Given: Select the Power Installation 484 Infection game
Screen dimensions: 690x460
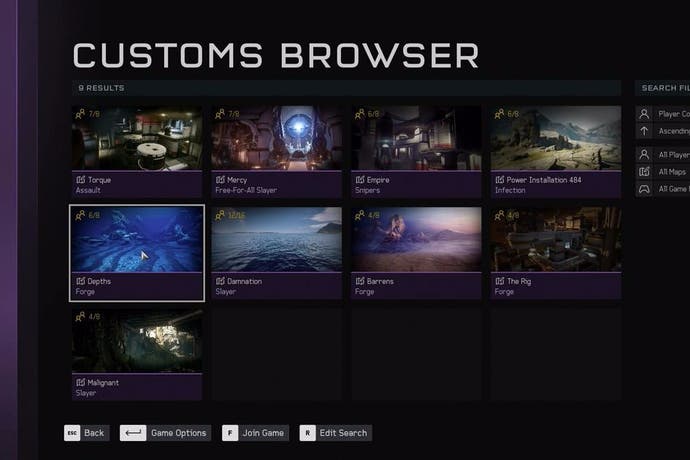Looking at the screenshot, I should pyautogui.click(x=556, y=152).
